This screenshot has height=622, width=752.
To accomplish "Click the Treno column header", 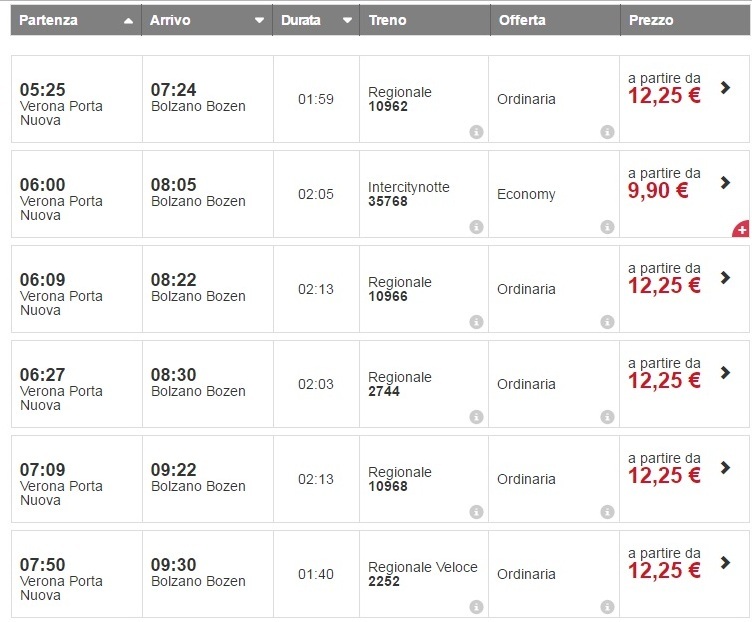I will (387, 20).
